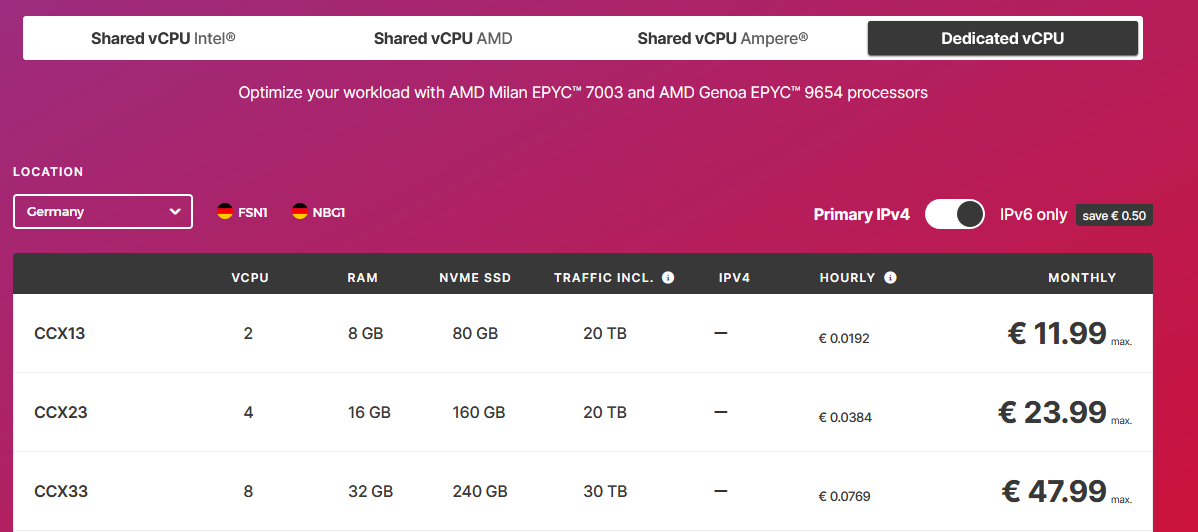The width and height of the screenshot is (1198, 532).
Task: Click the info icon next to Traffic Incl.
Action: [x=669, y=277]
